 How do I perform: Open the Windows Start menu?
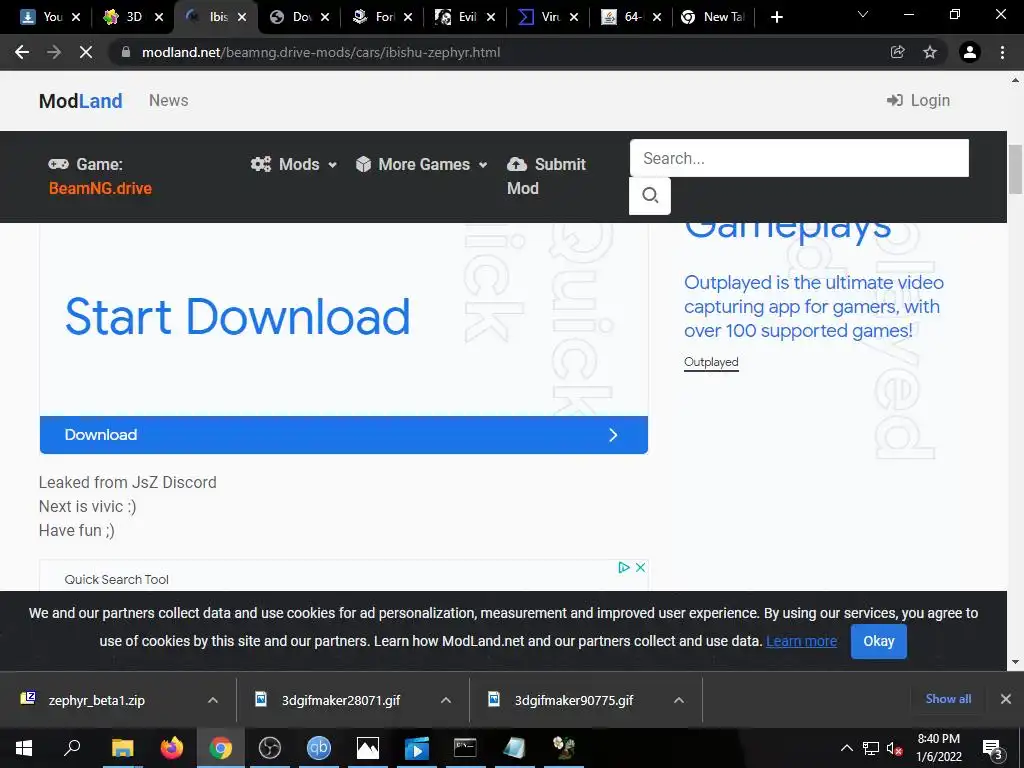[24, 748]
